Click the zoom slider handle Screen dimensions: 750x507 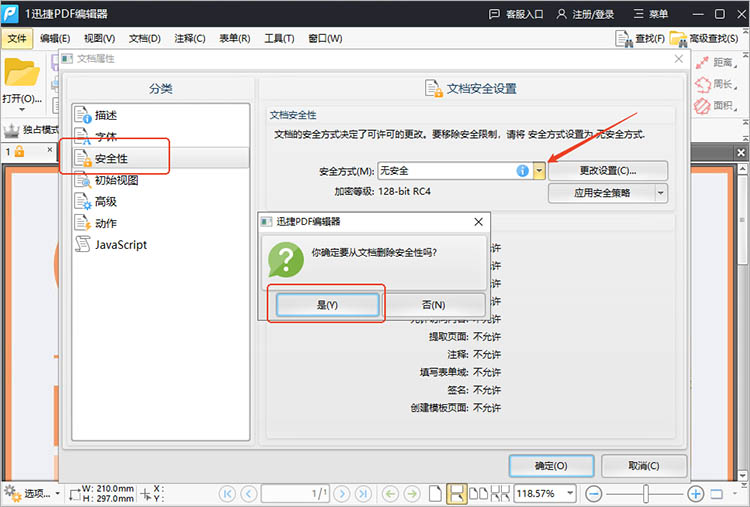coord(646,493)
